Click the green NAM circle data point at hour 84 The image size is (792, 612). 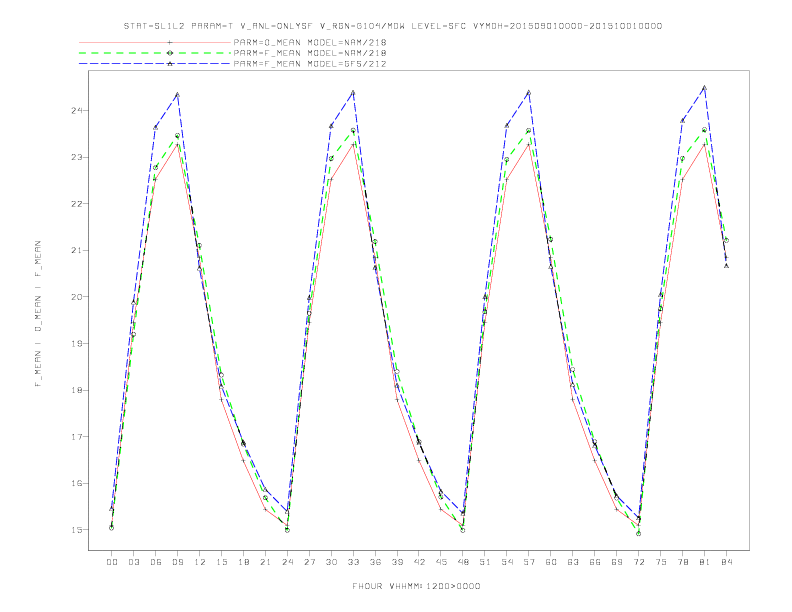[726, 240]
